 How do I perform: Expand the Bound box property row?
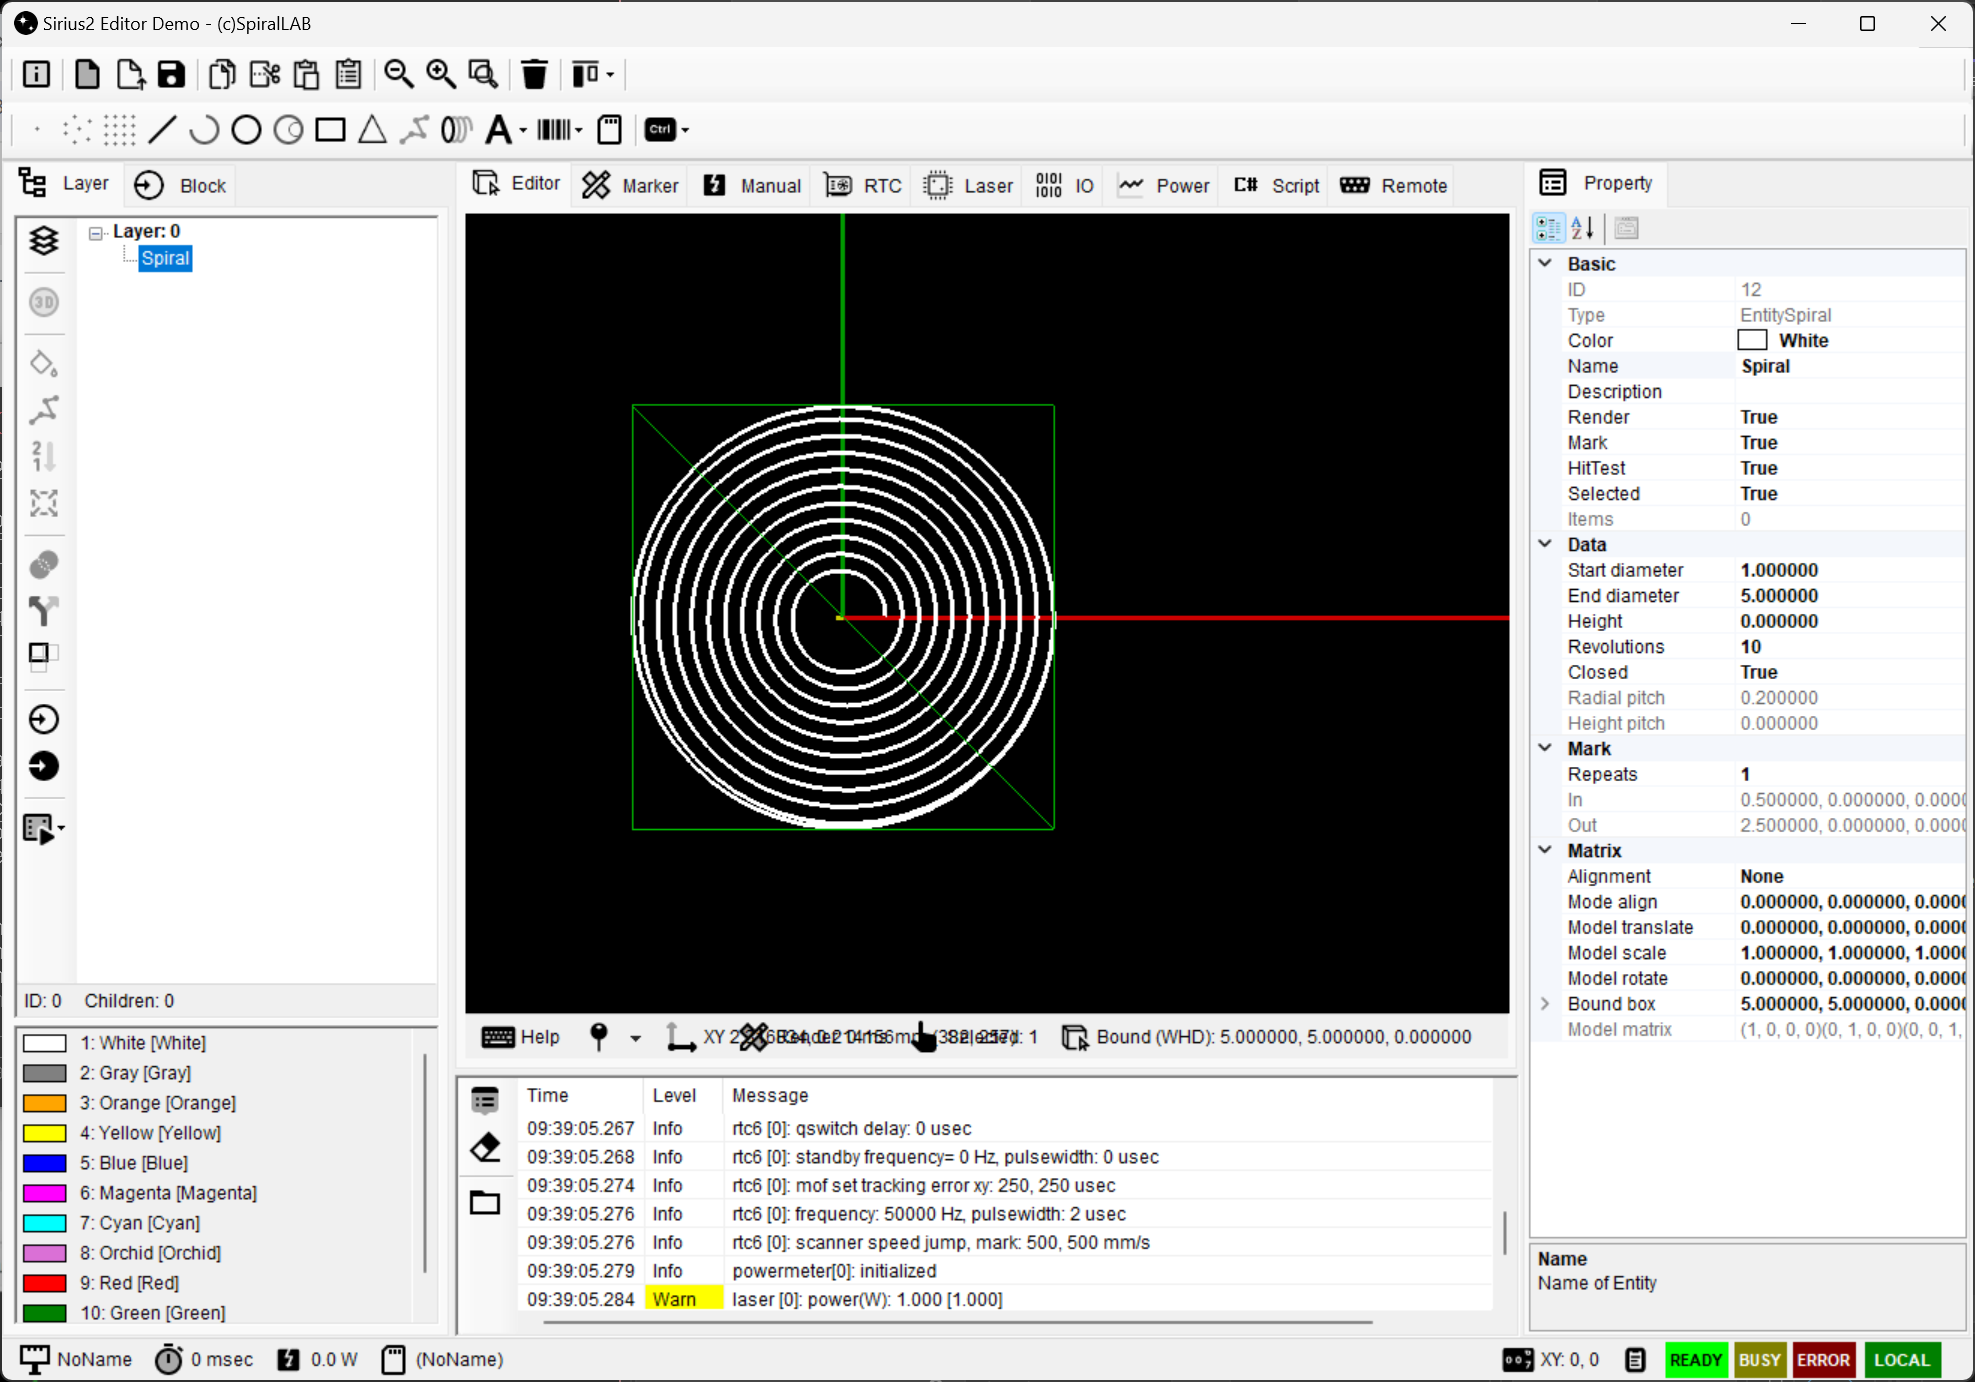1545,1003
